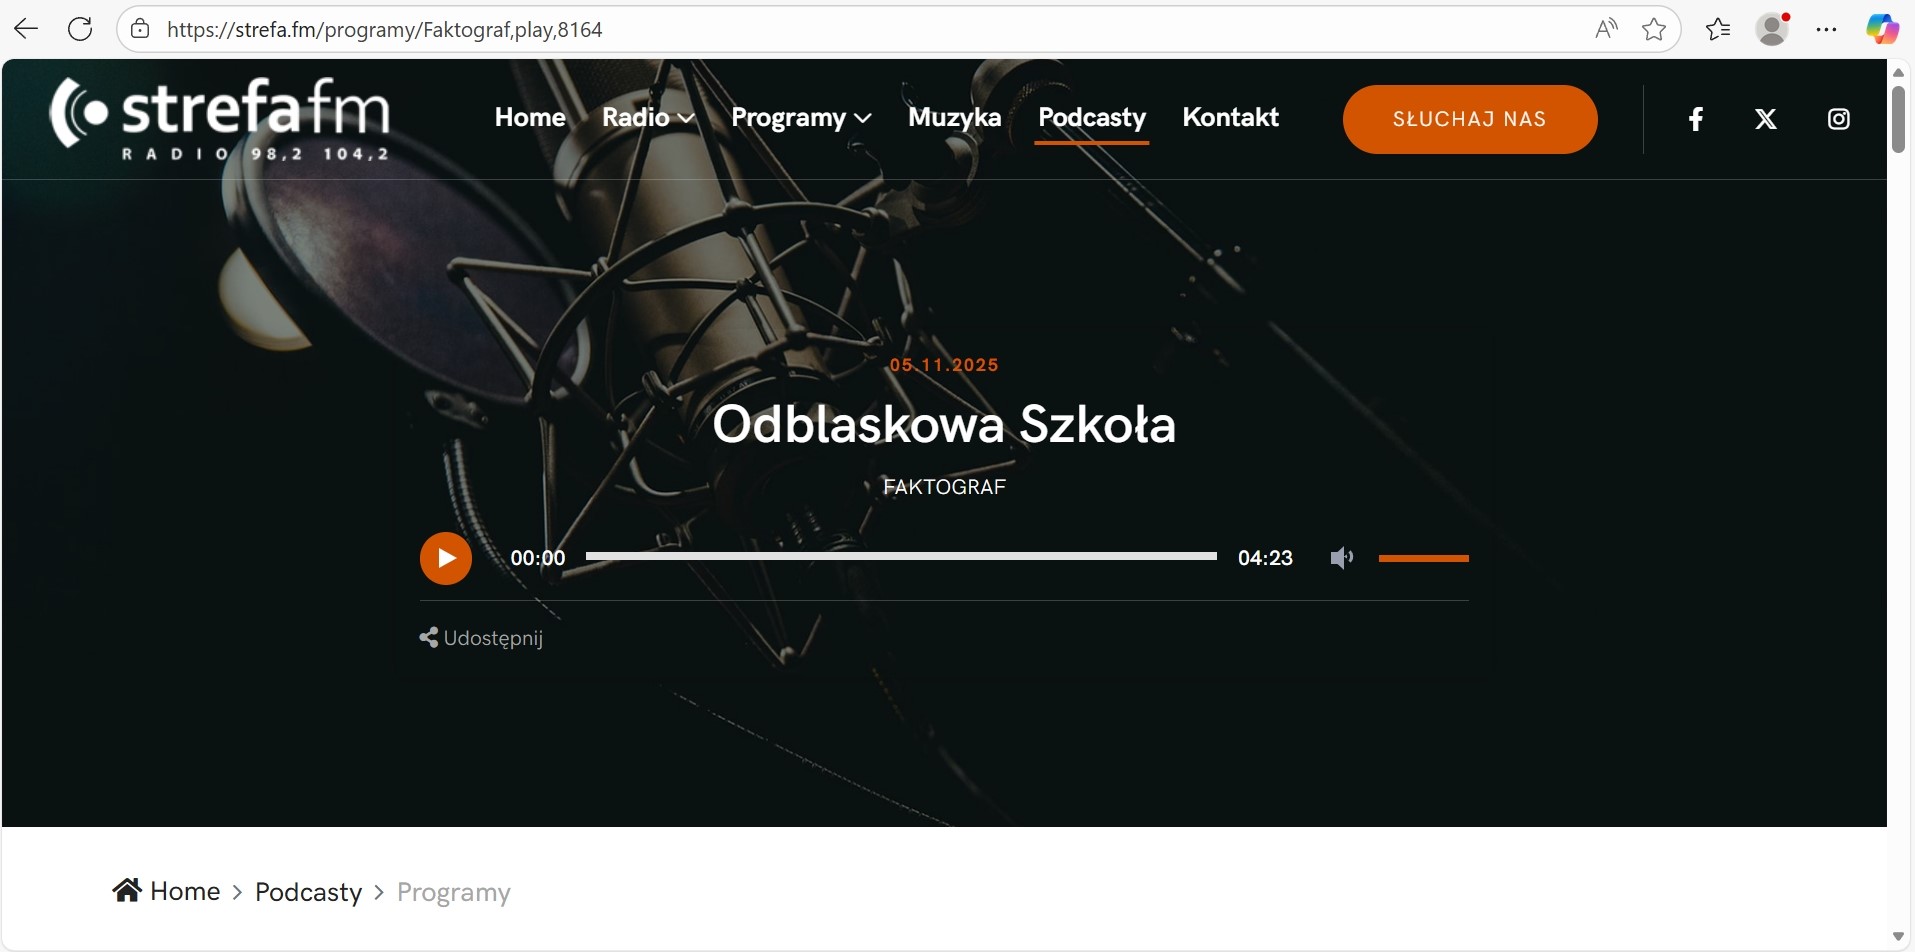Go back with the browser arrow

(x=26, y=29)
